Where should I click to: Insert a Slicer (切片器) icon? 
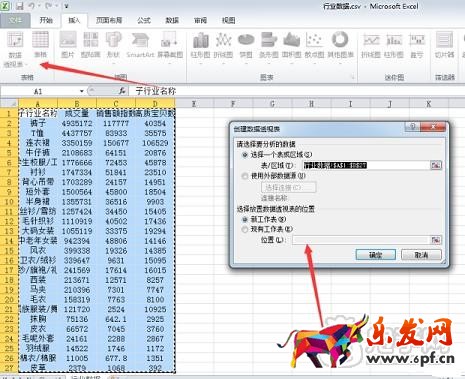444,45
